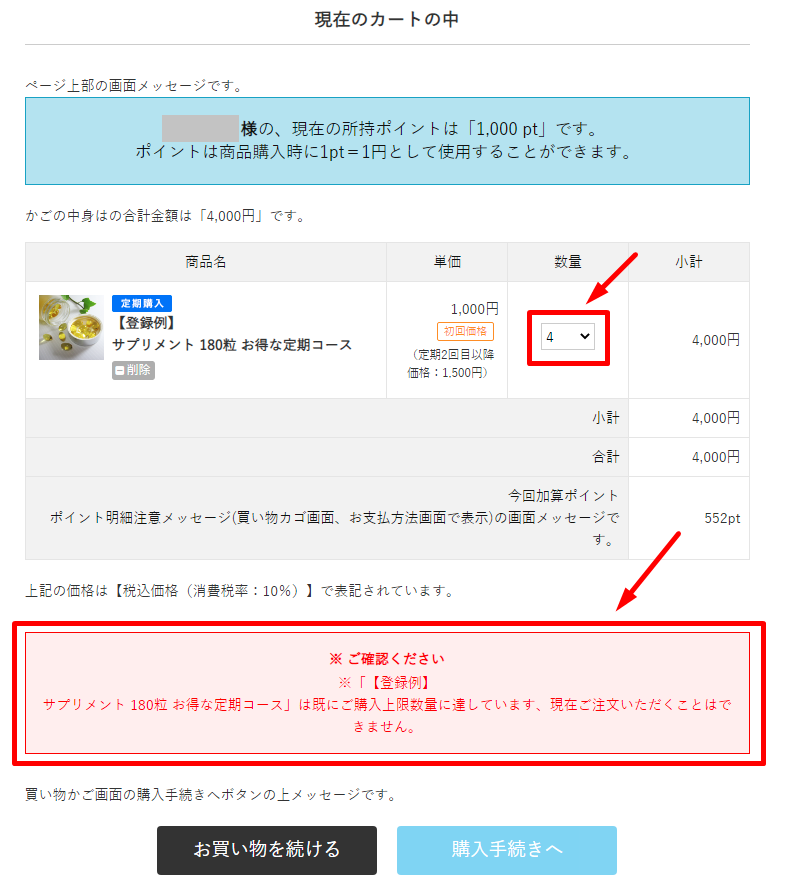
Task: Click the 数量 column header
Action: 568,262
